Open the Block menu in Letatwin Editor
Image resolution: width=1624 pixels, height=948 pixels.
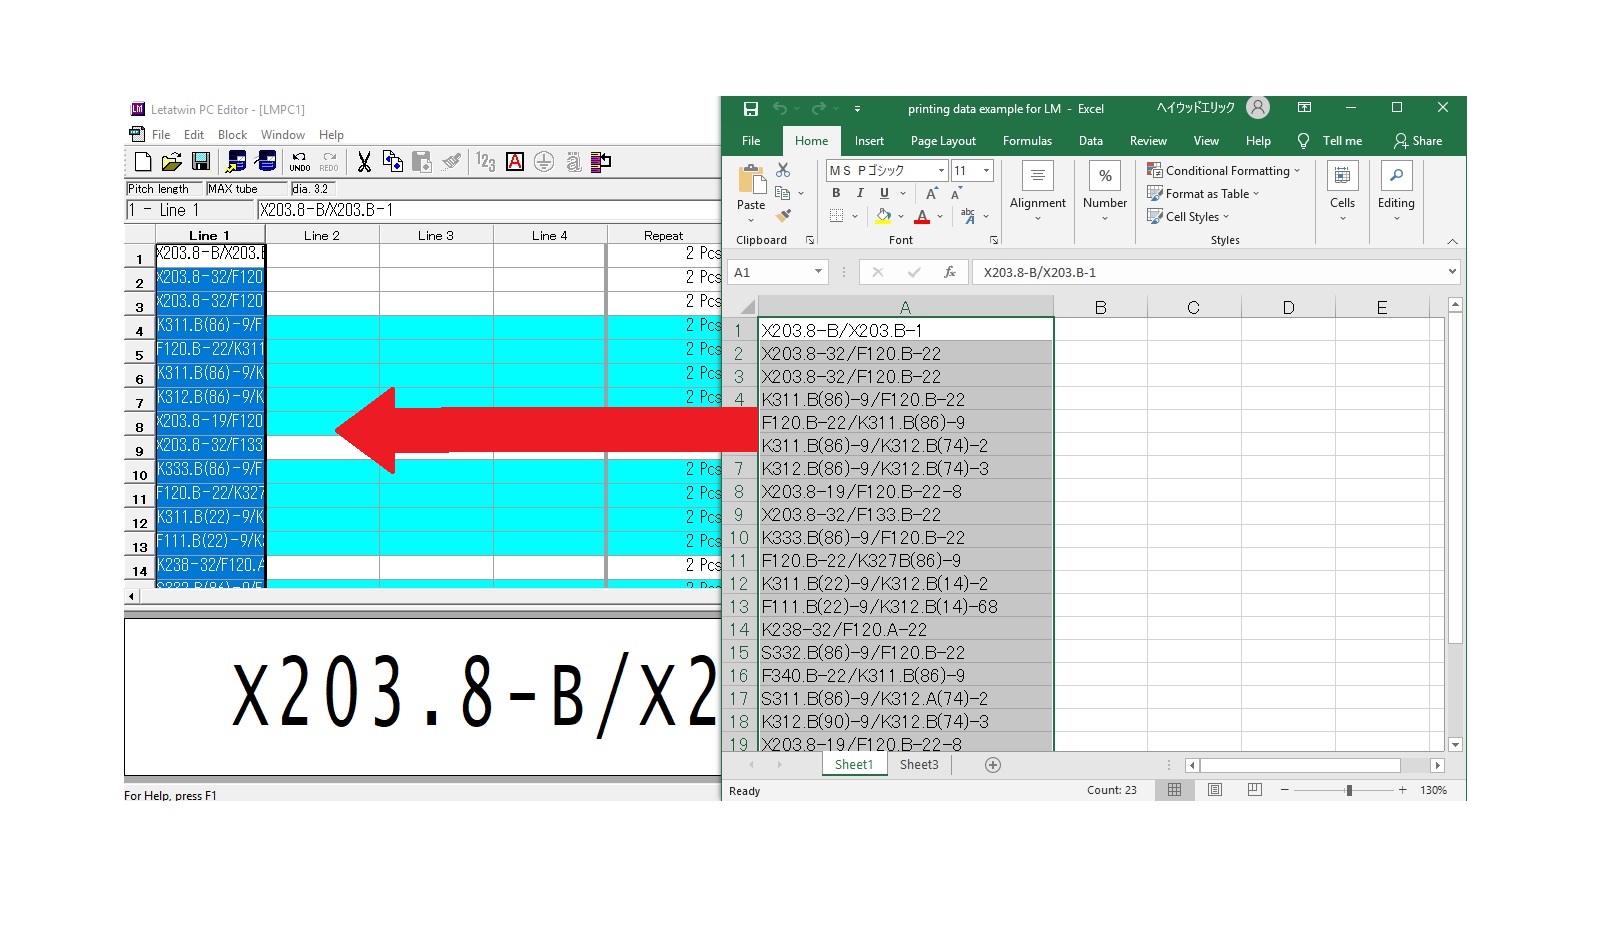[232, 135]
